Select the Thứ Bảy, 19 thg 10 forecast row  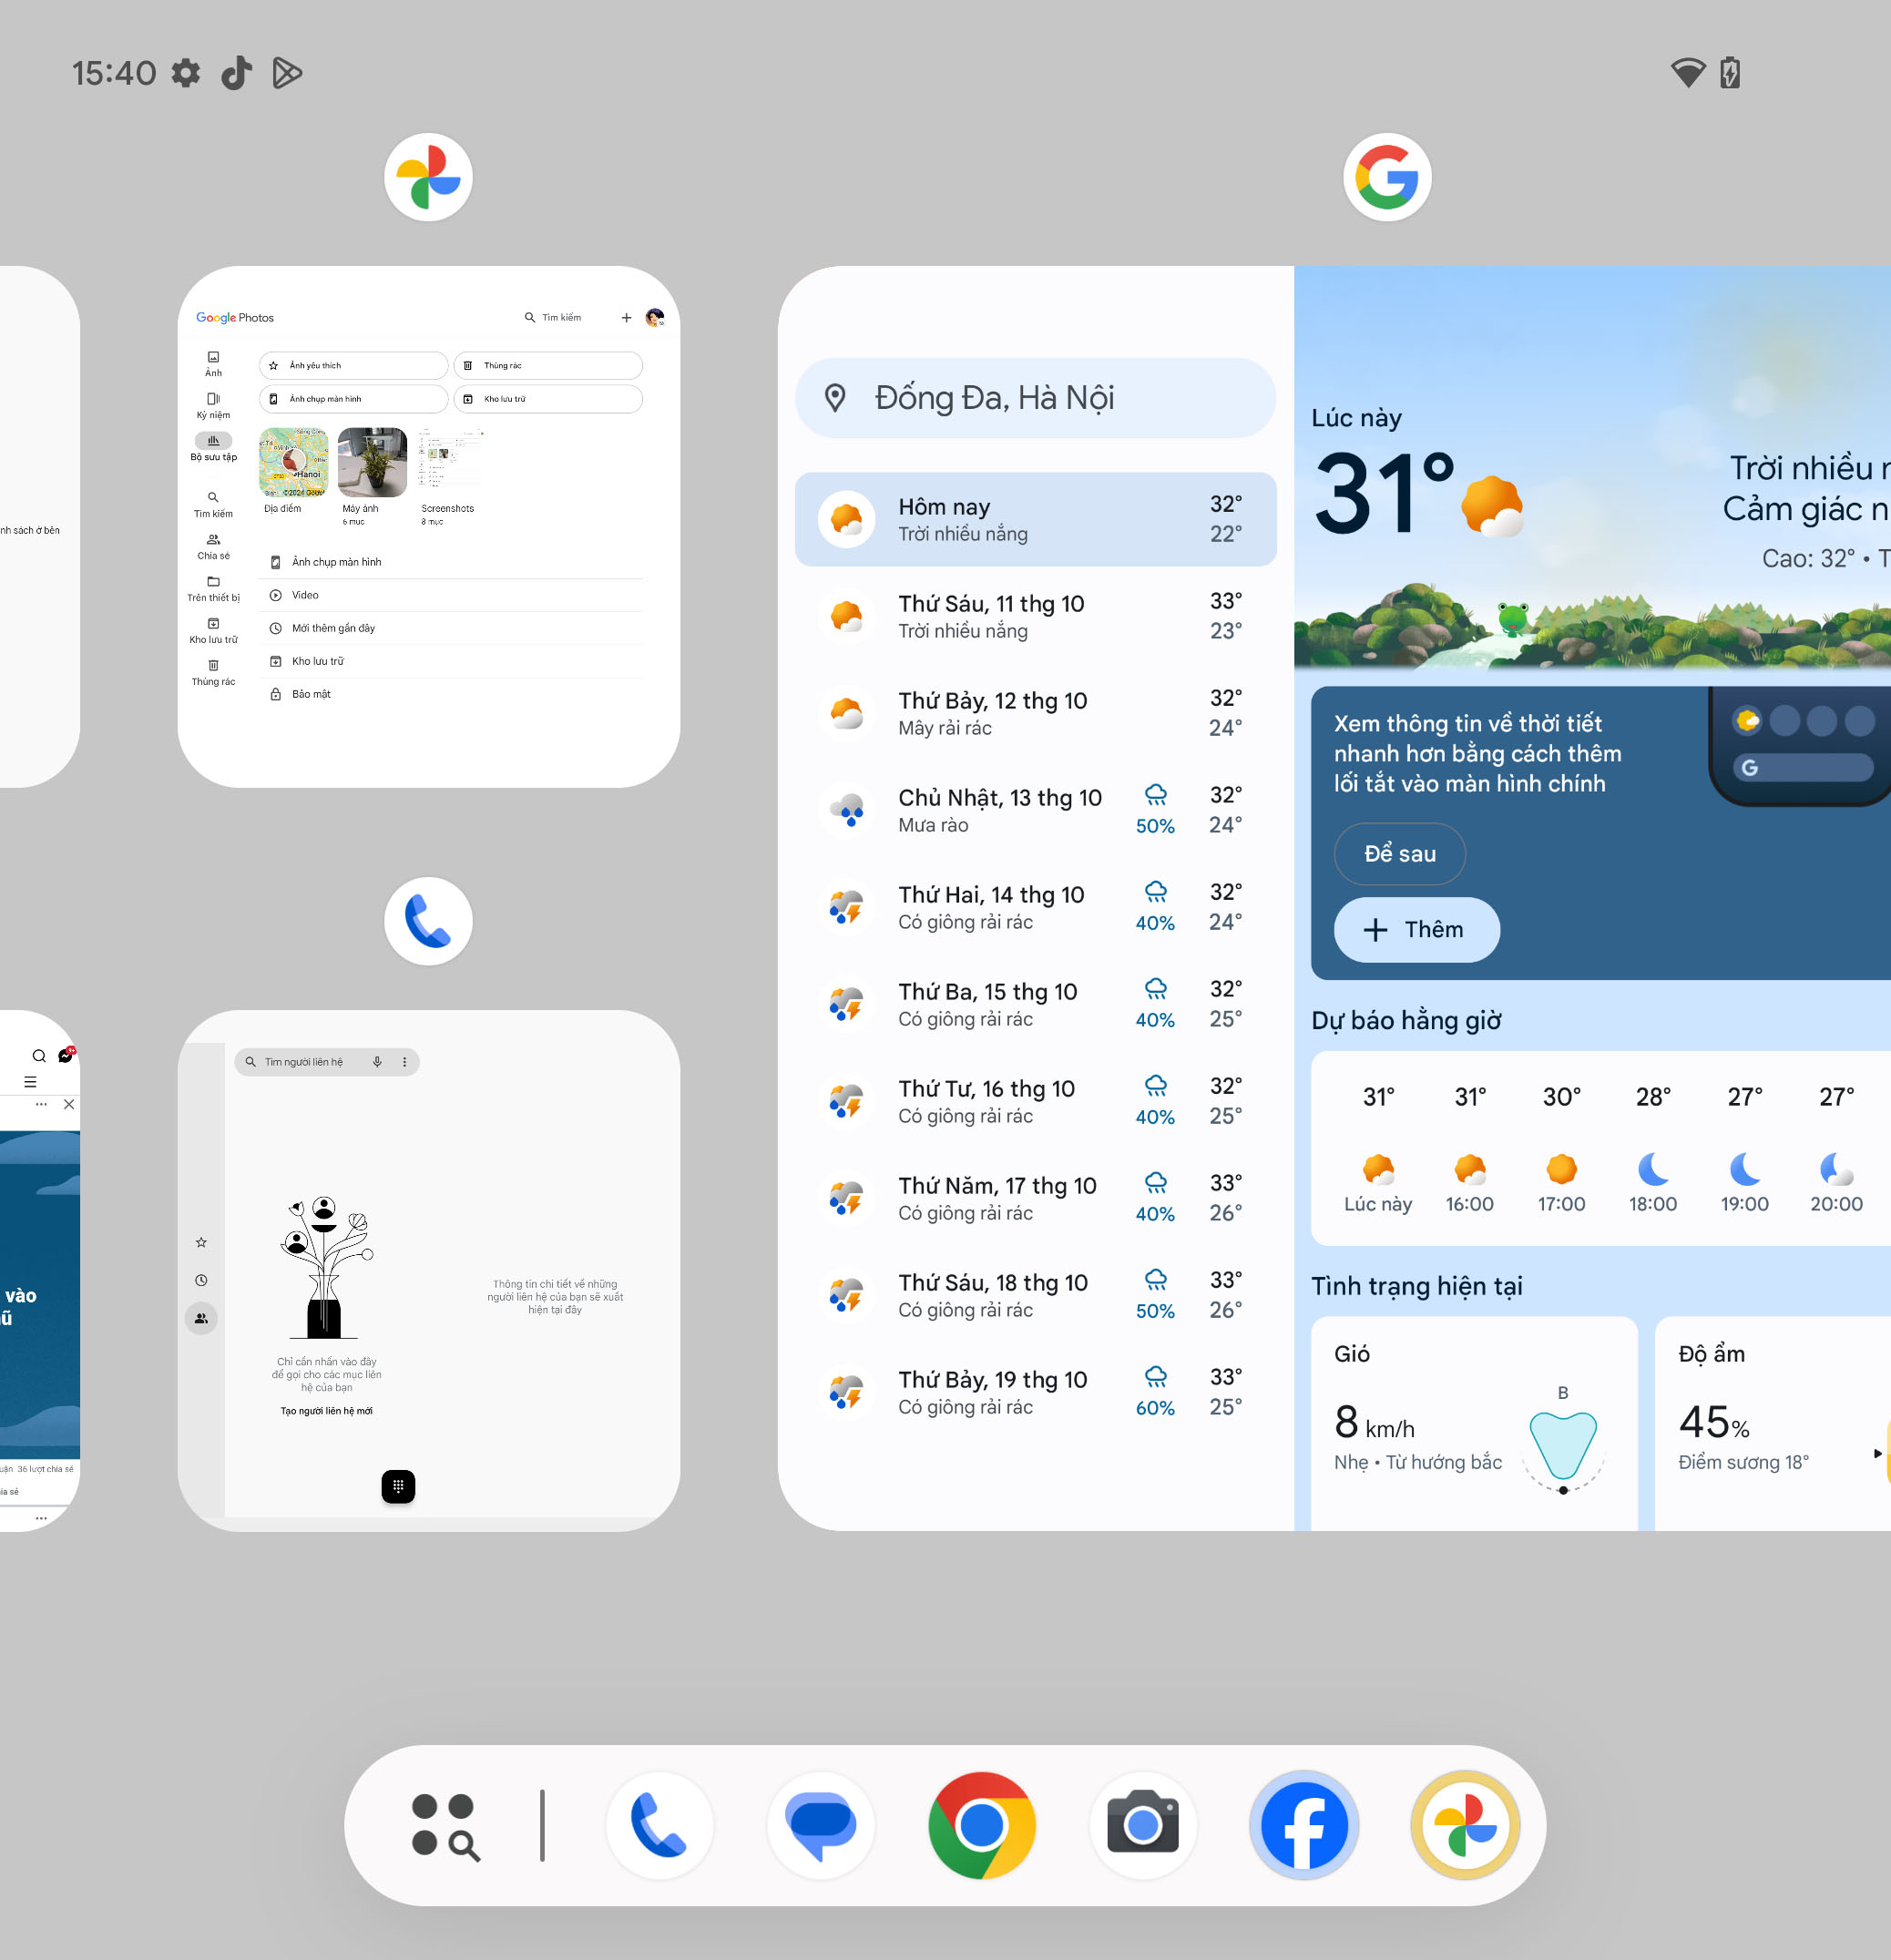1035,1392
